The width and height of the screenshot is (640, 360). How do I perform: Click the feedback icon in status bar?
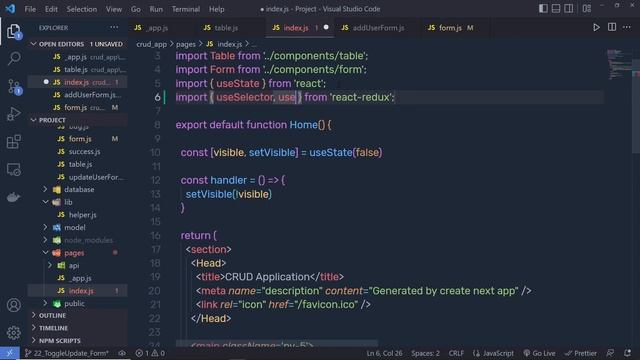(611, 353)
